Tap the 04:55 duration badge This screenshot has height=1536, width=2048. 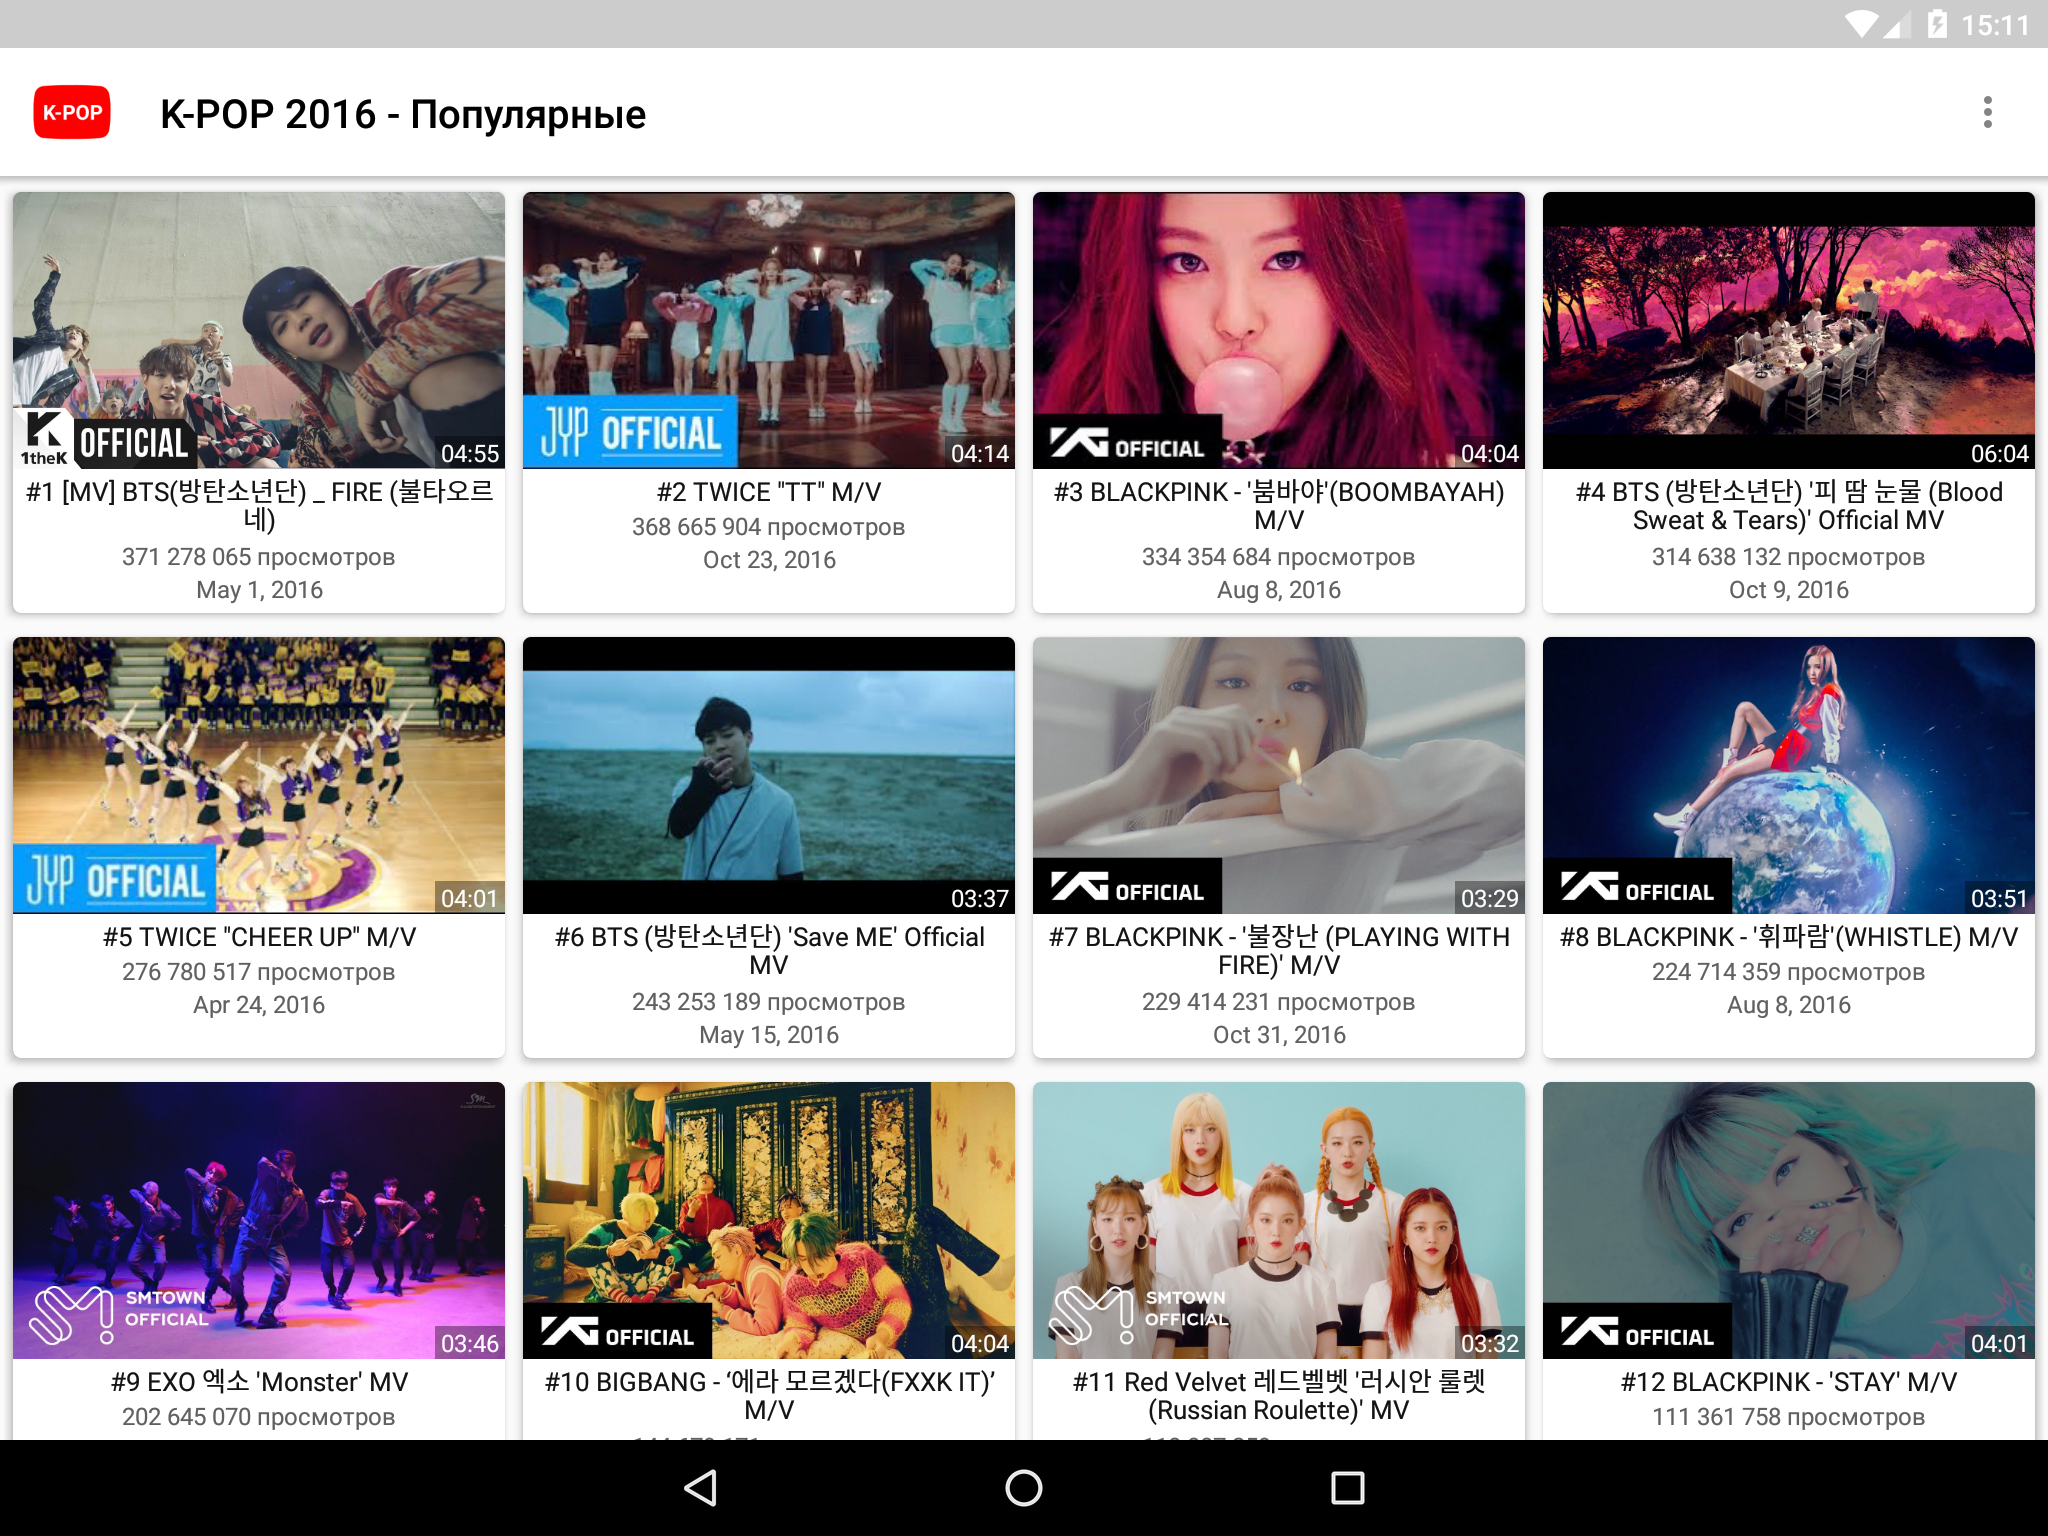pyautogui.click(x=470, y=454)
